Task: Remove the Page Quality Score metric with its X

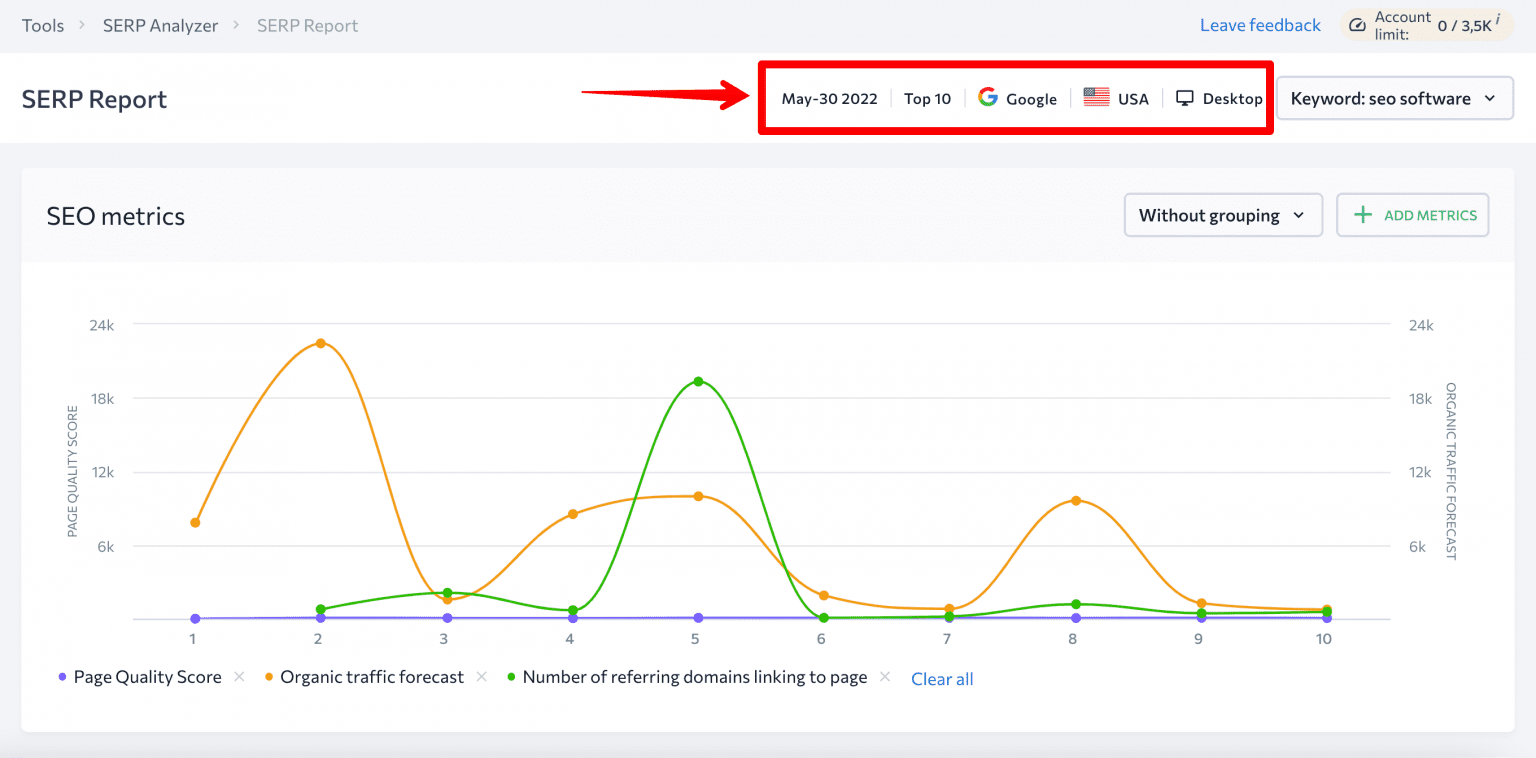Action: tap(239, 677)
